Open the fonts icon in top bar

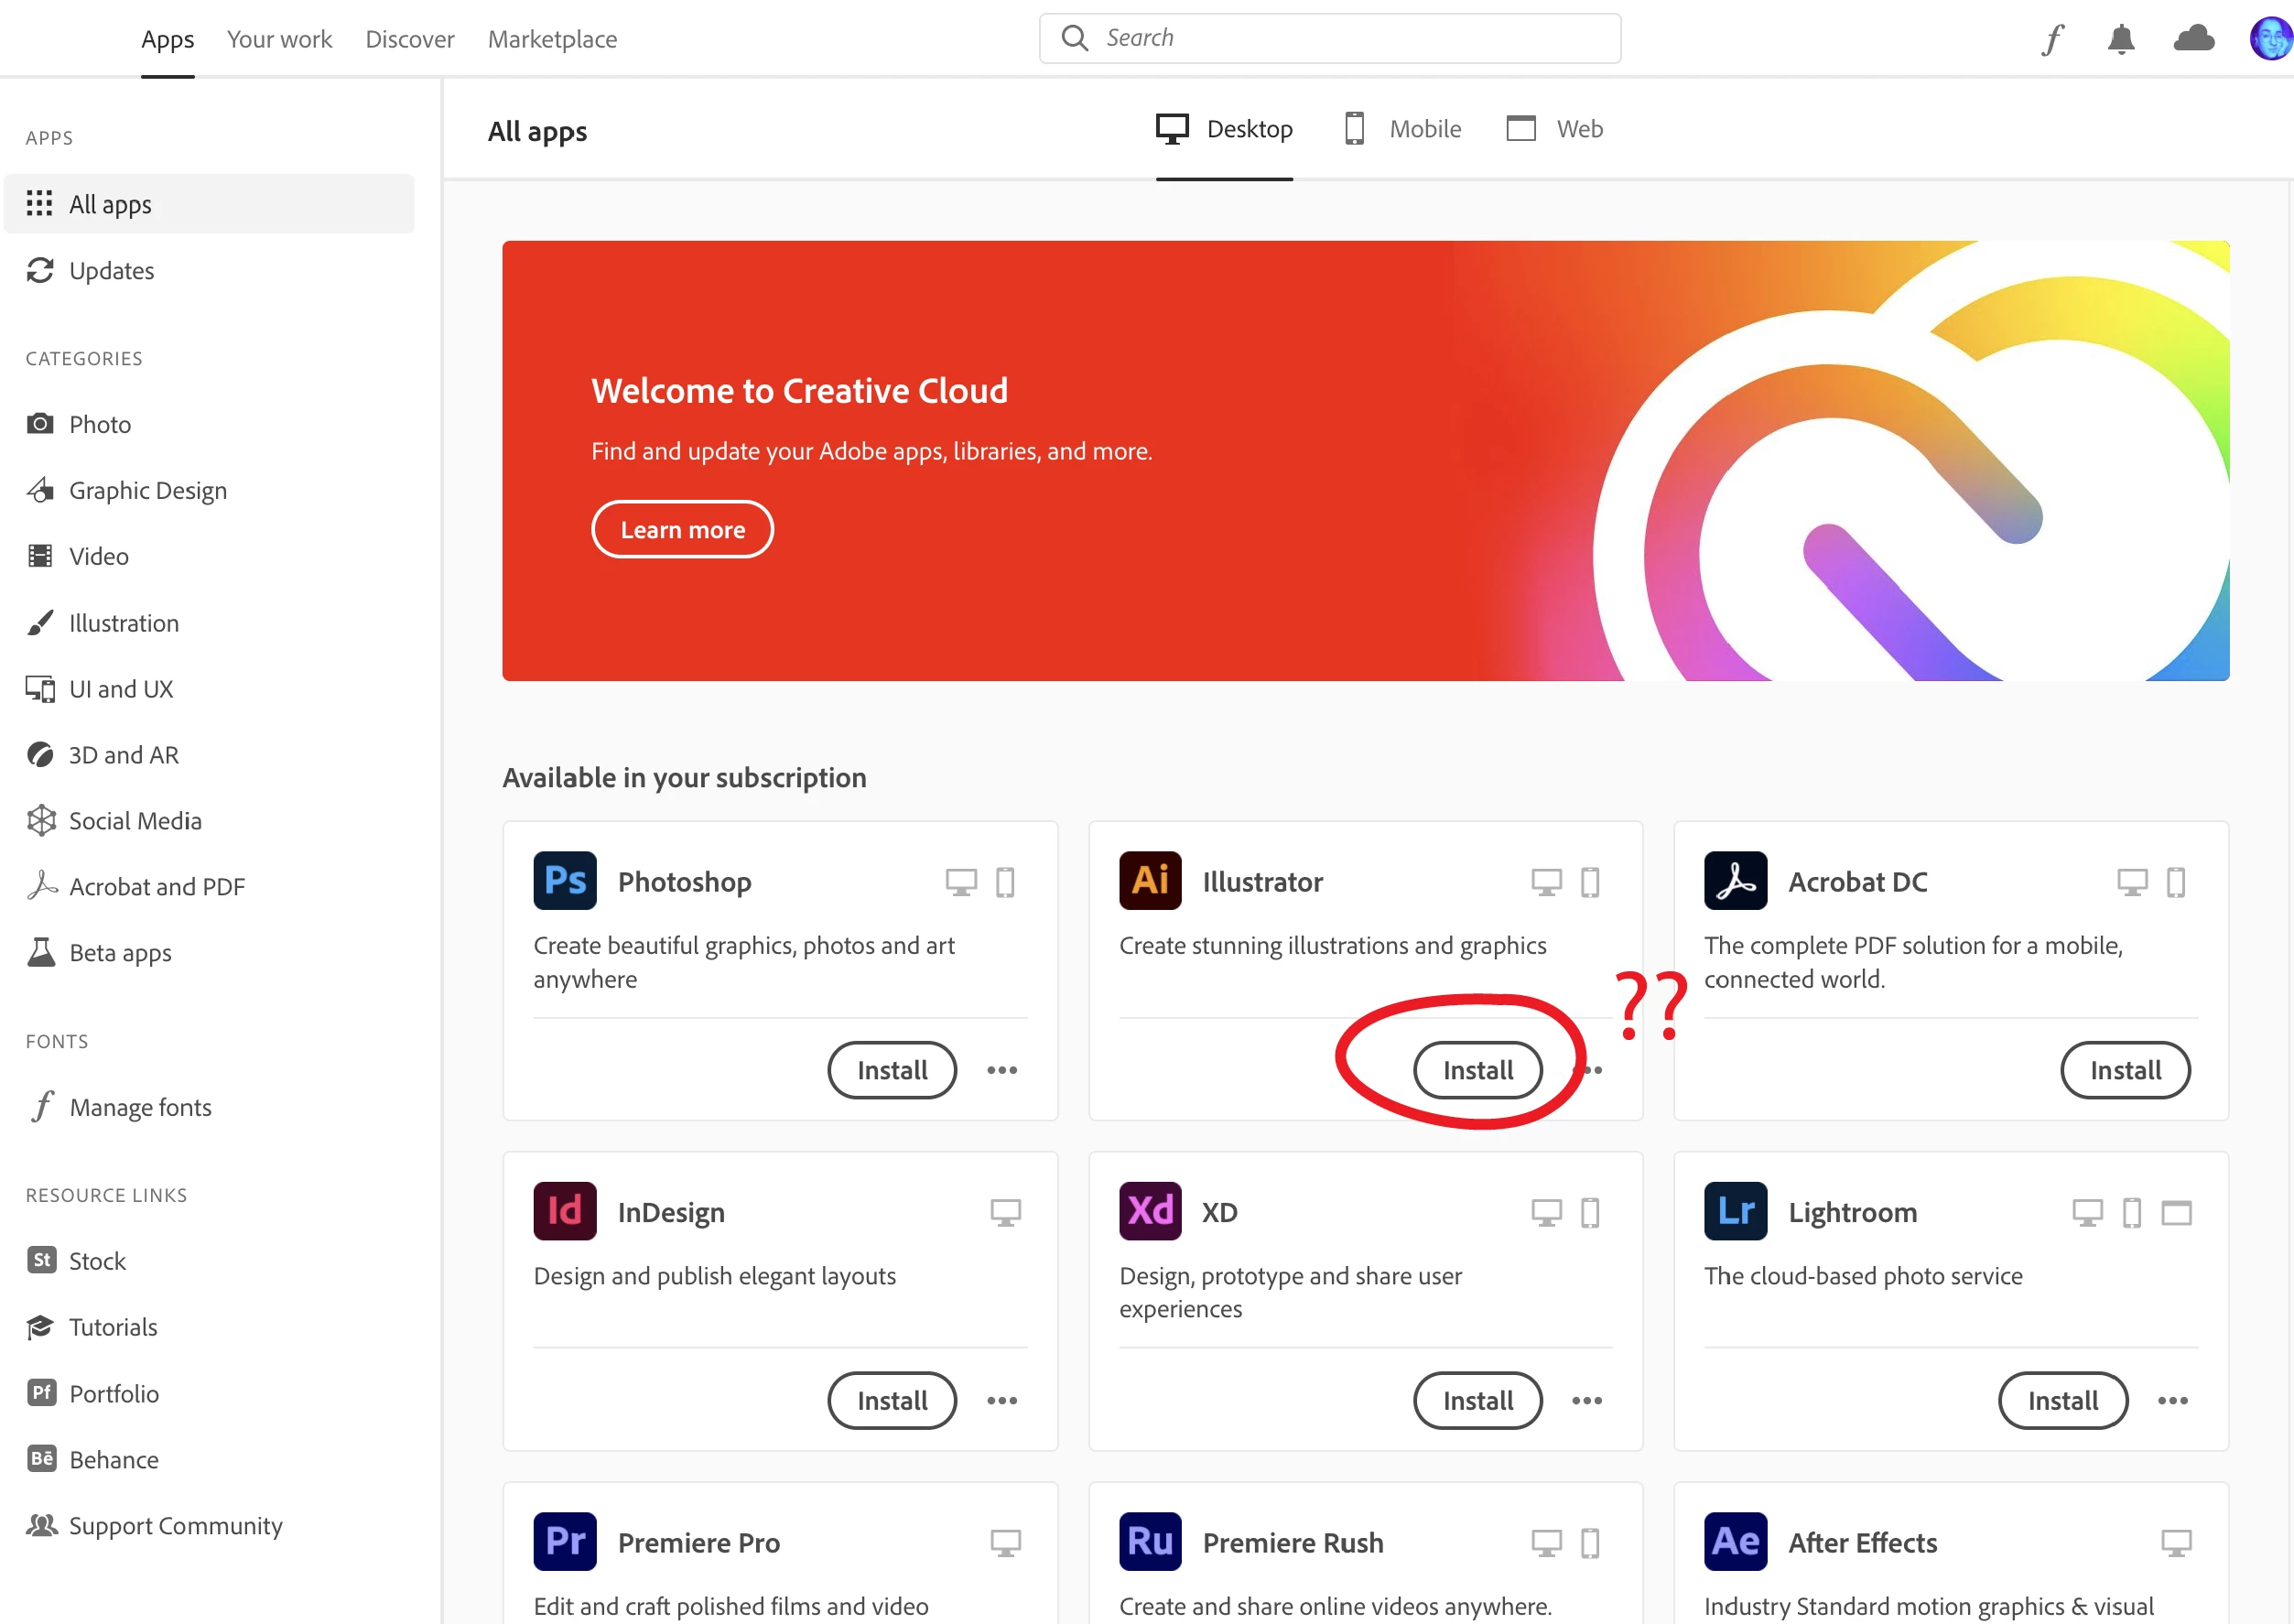tap(2052, 39)
